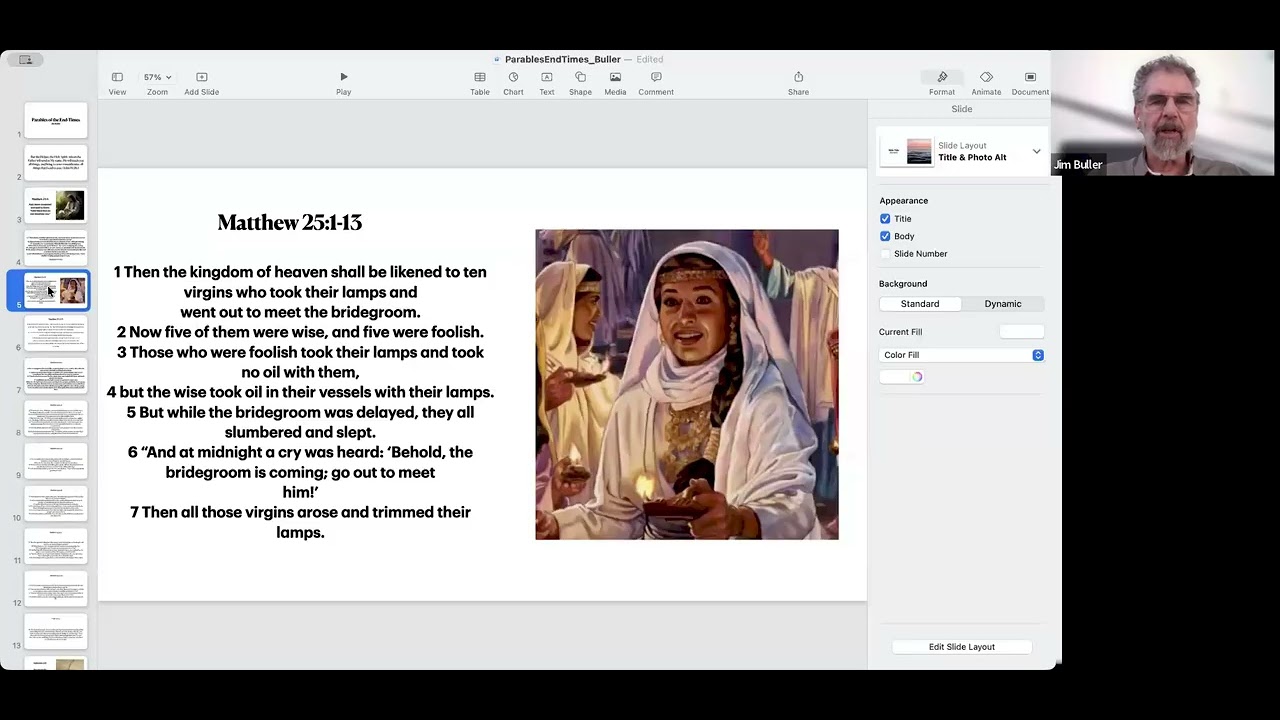Screen dimensions: 1280x720
Task: Expand Slide Layout chevron
Action: coord(1036,152)
